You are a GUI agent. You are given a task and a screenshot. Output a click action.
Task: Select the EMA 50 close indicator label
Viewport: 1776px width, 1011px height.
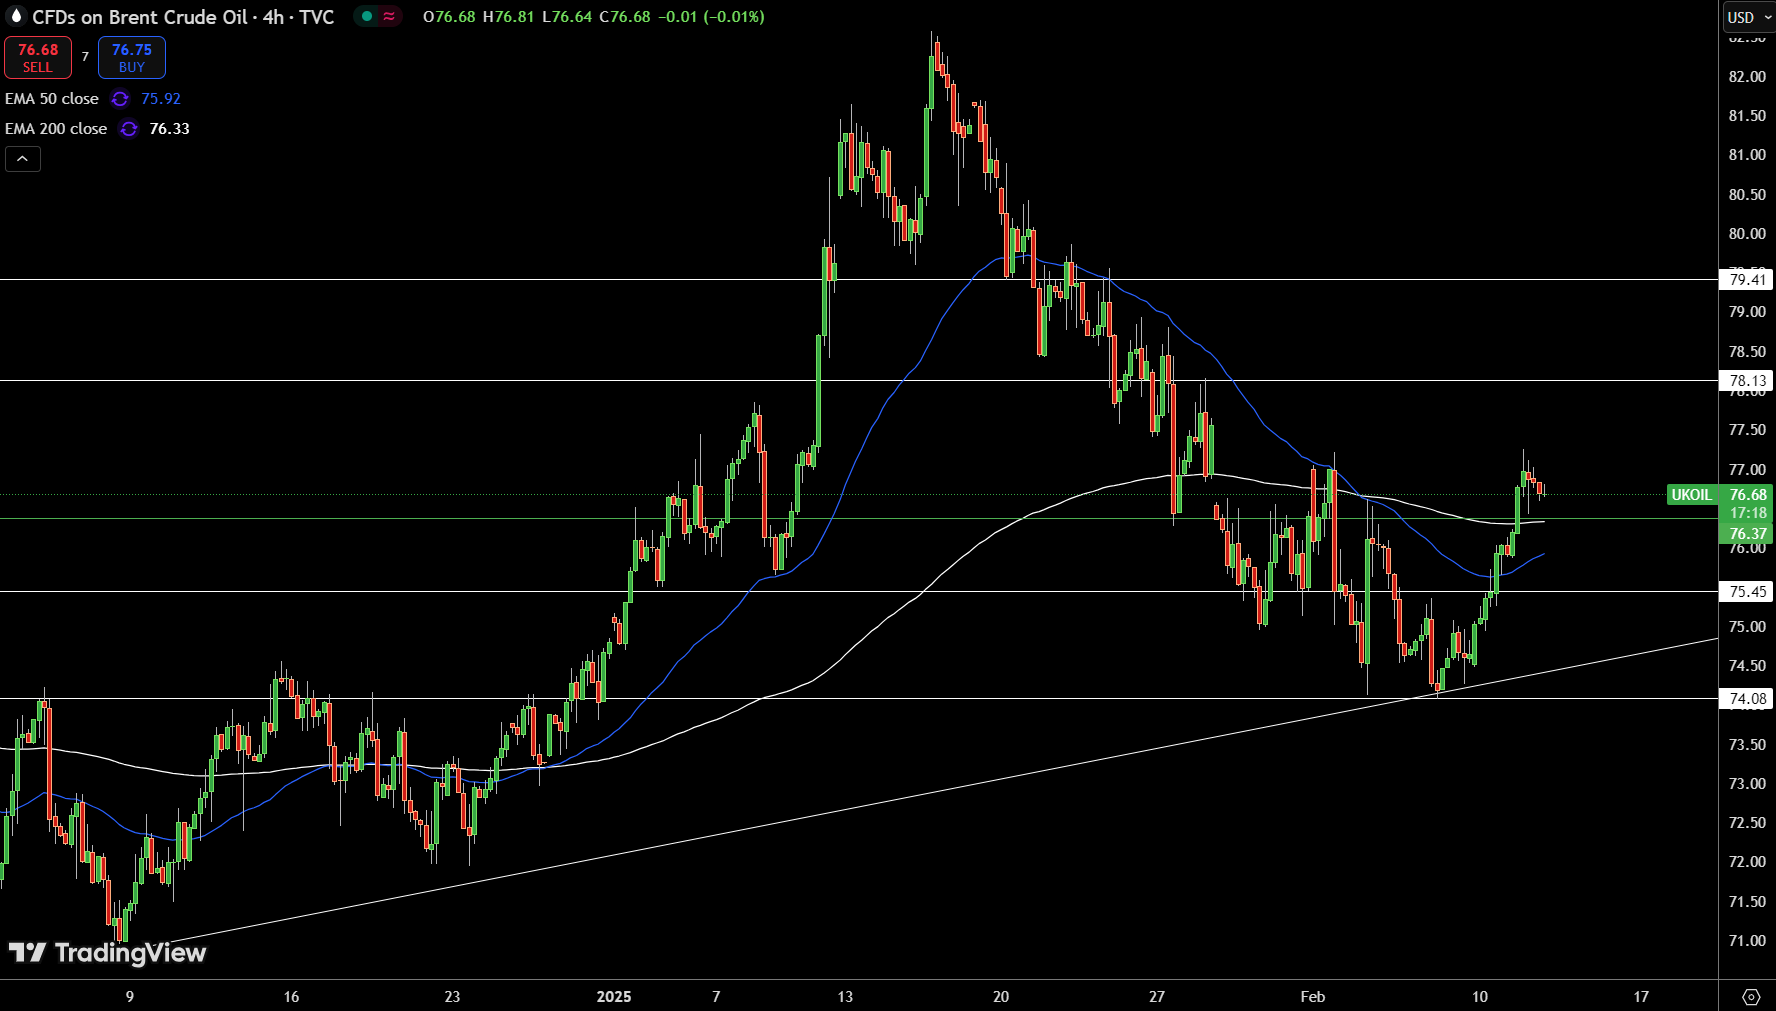52,99
